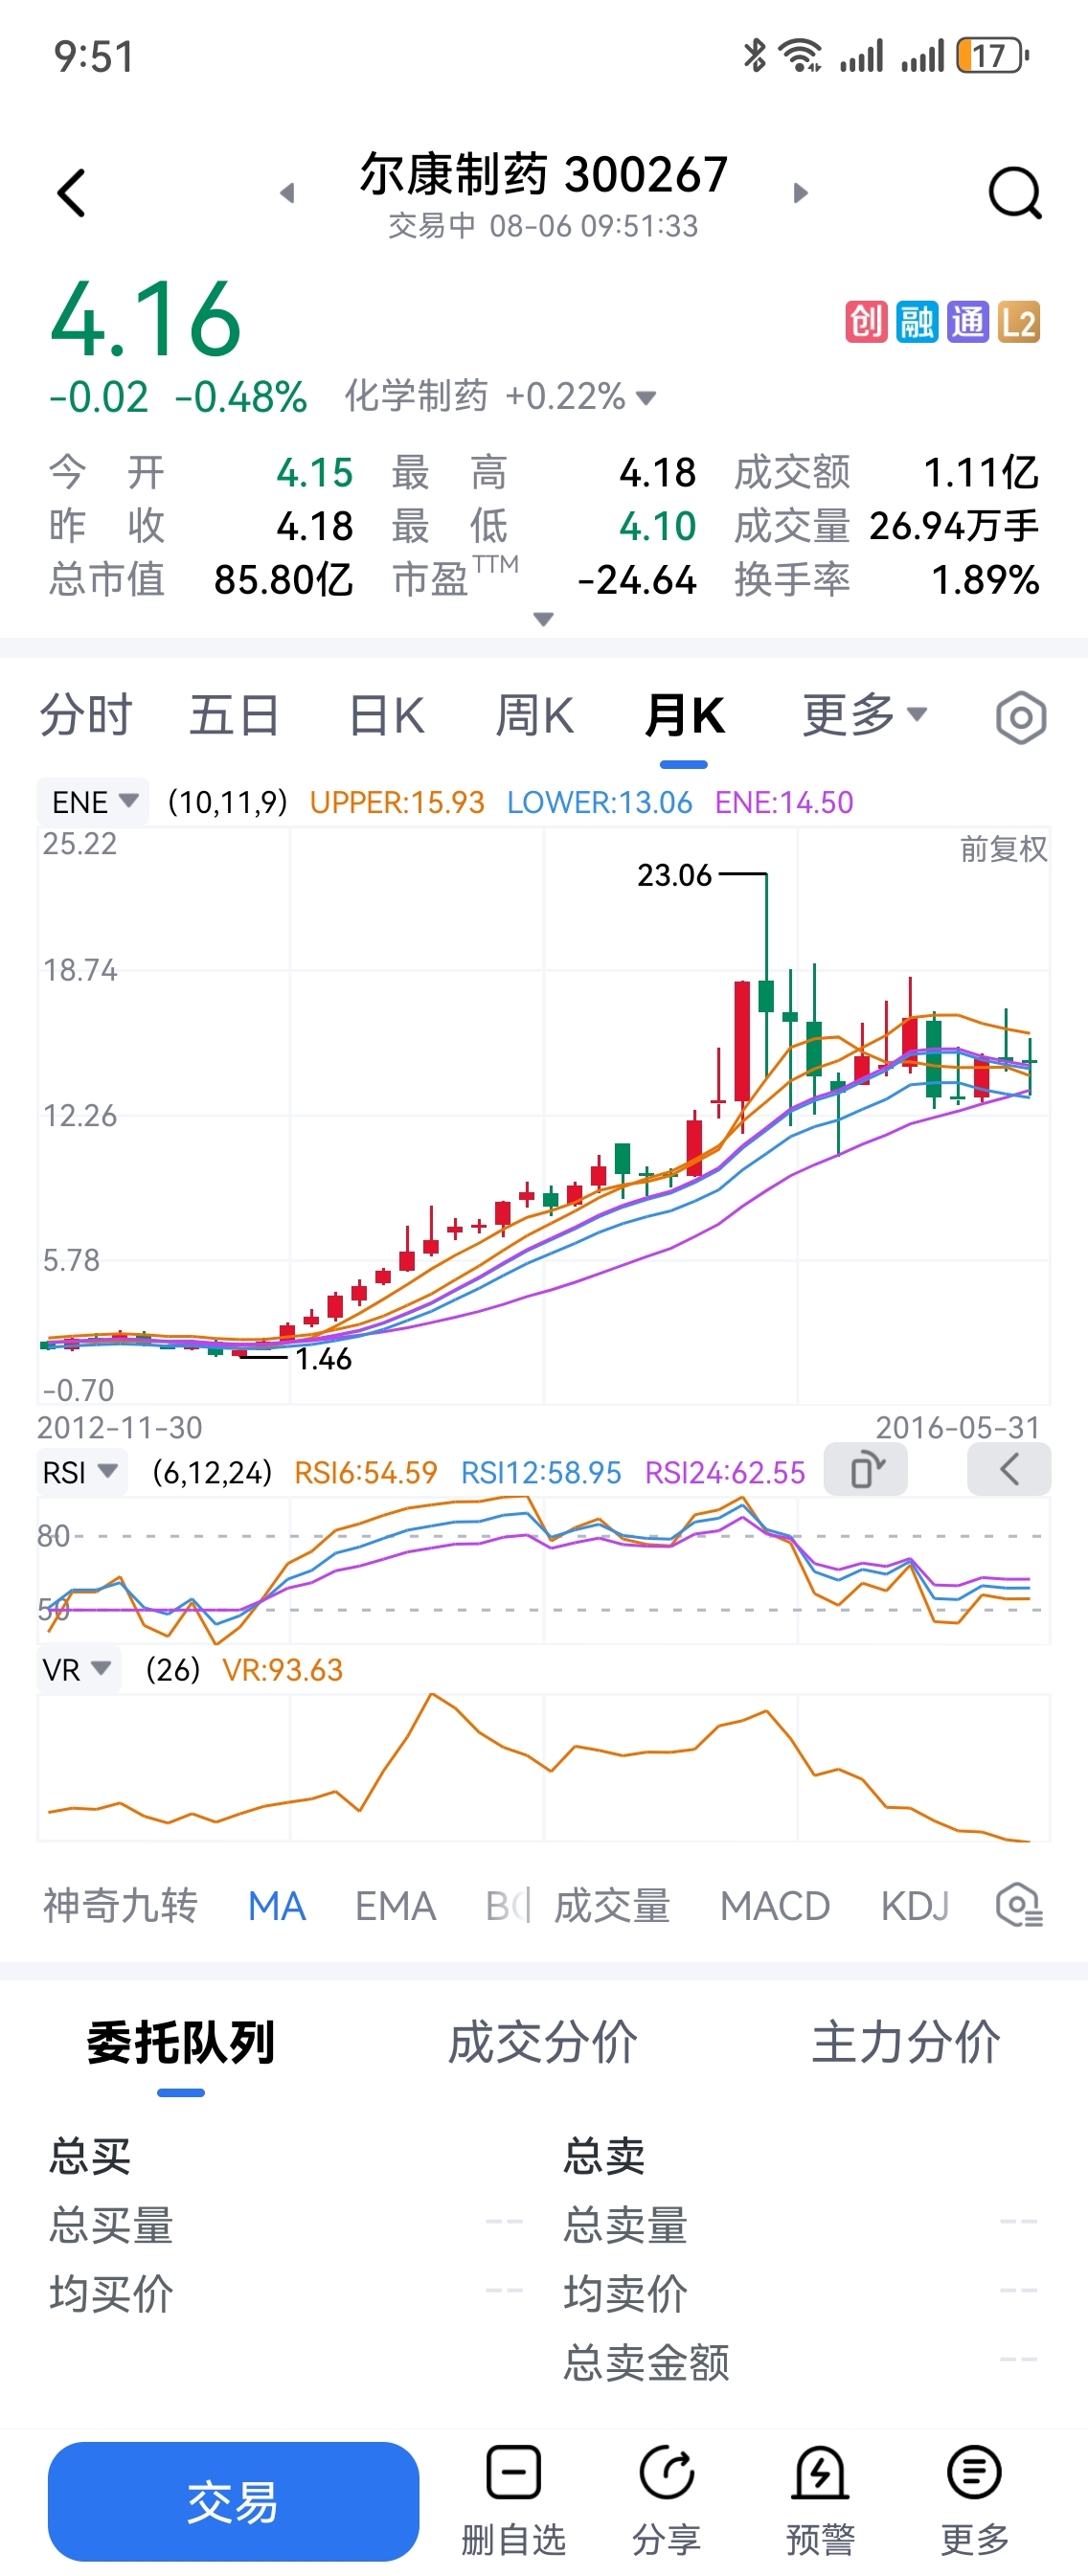Viewport: 1088px width, 2576px height.
Task: Tap RSI parameters (6,12,24)
Action: coord(212,1473)
